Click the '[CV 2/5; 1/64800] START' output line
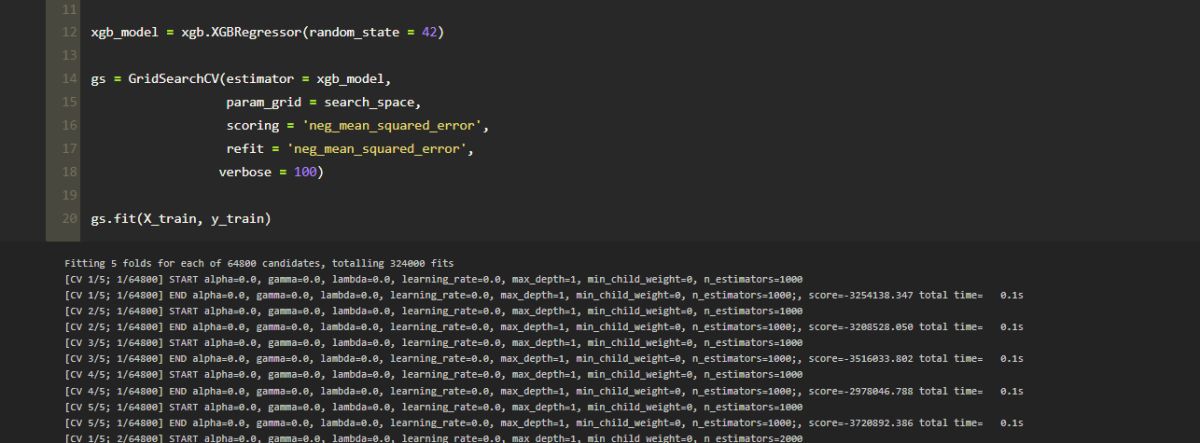 (433, 310)
